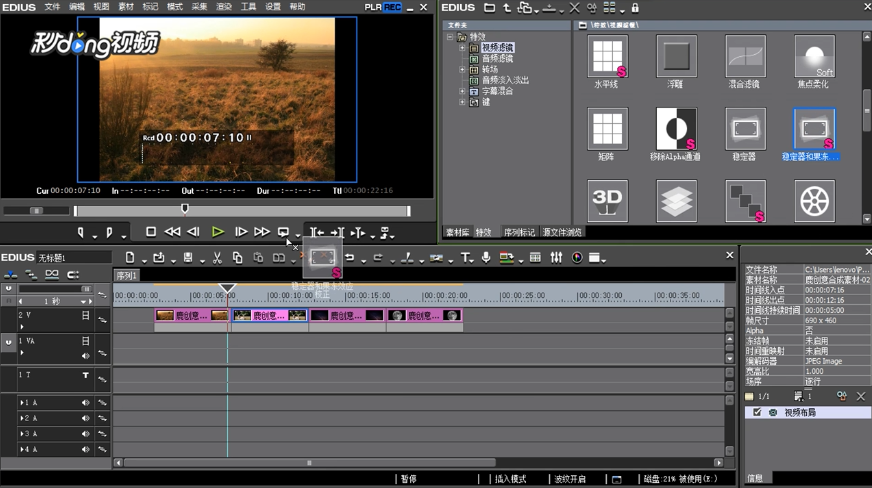Open the vectorscope color wheel icon
This screenshot has height=488, width=872.
point(577,257)
